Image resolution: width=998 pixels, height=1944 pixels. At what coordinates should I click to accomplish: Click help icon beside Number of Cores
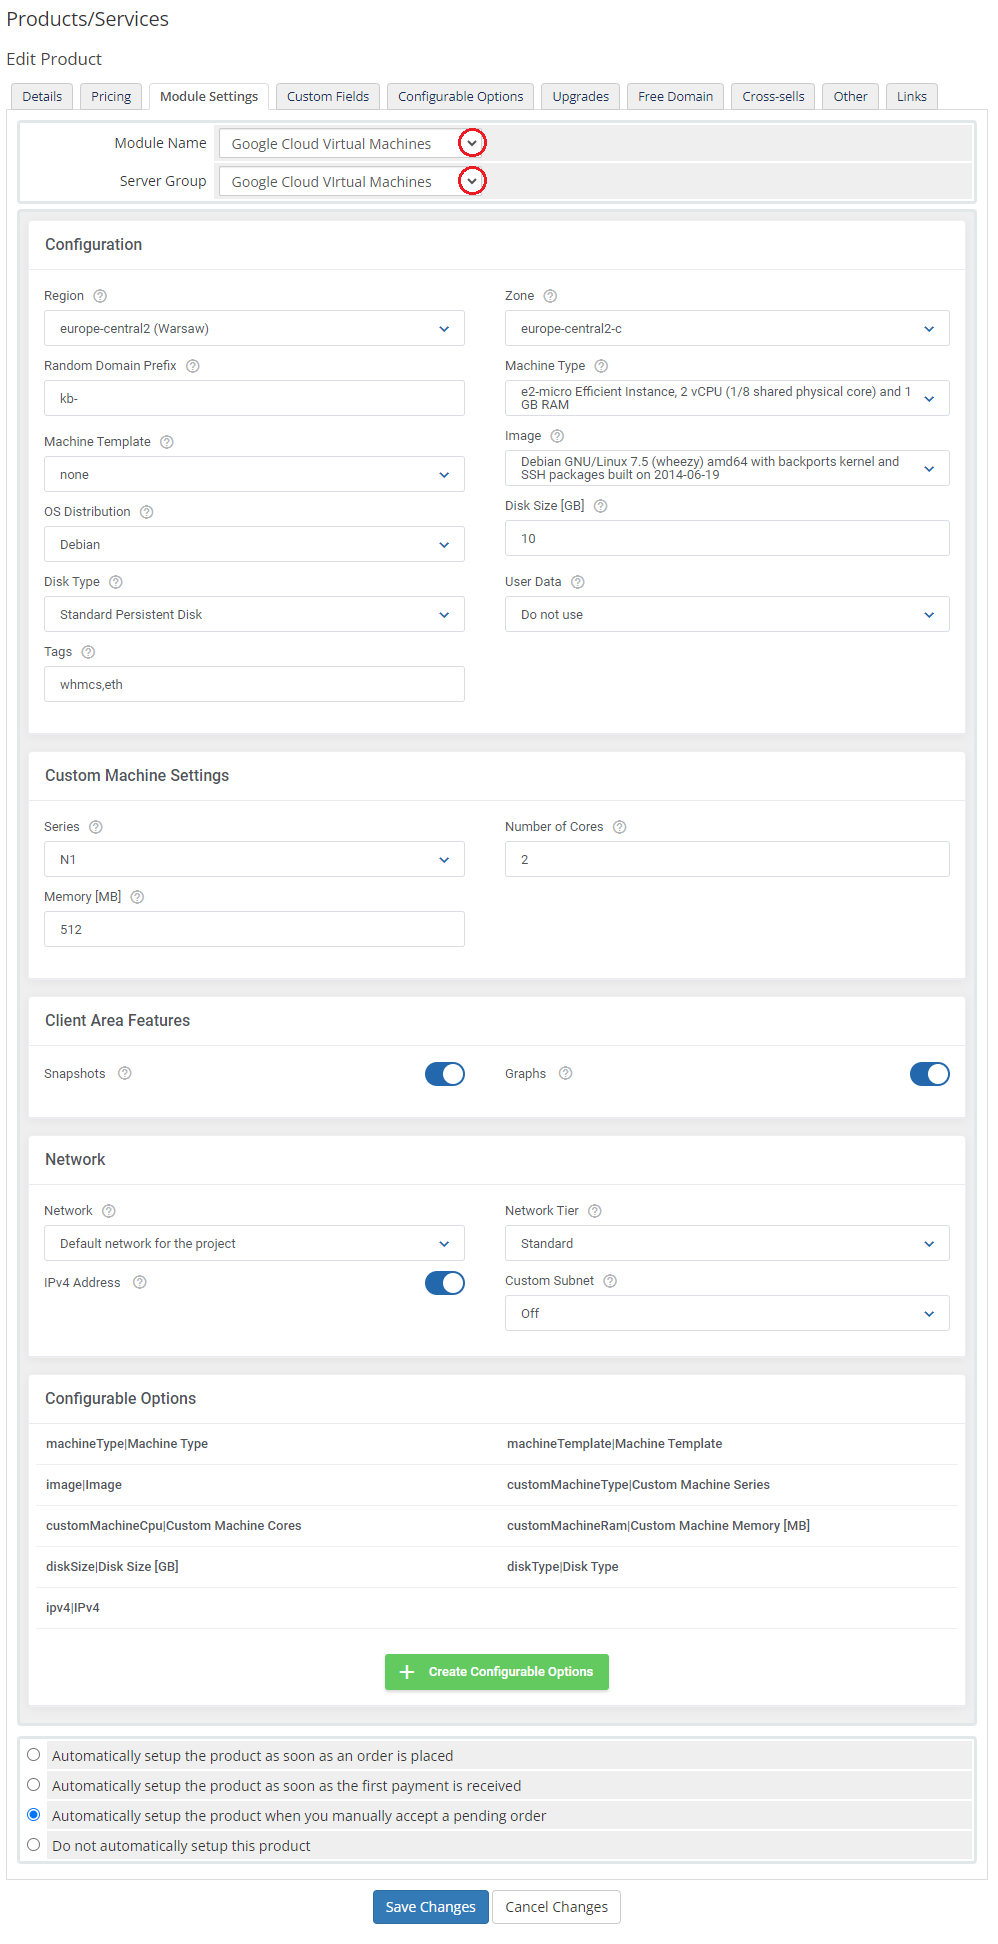(619, 827)
